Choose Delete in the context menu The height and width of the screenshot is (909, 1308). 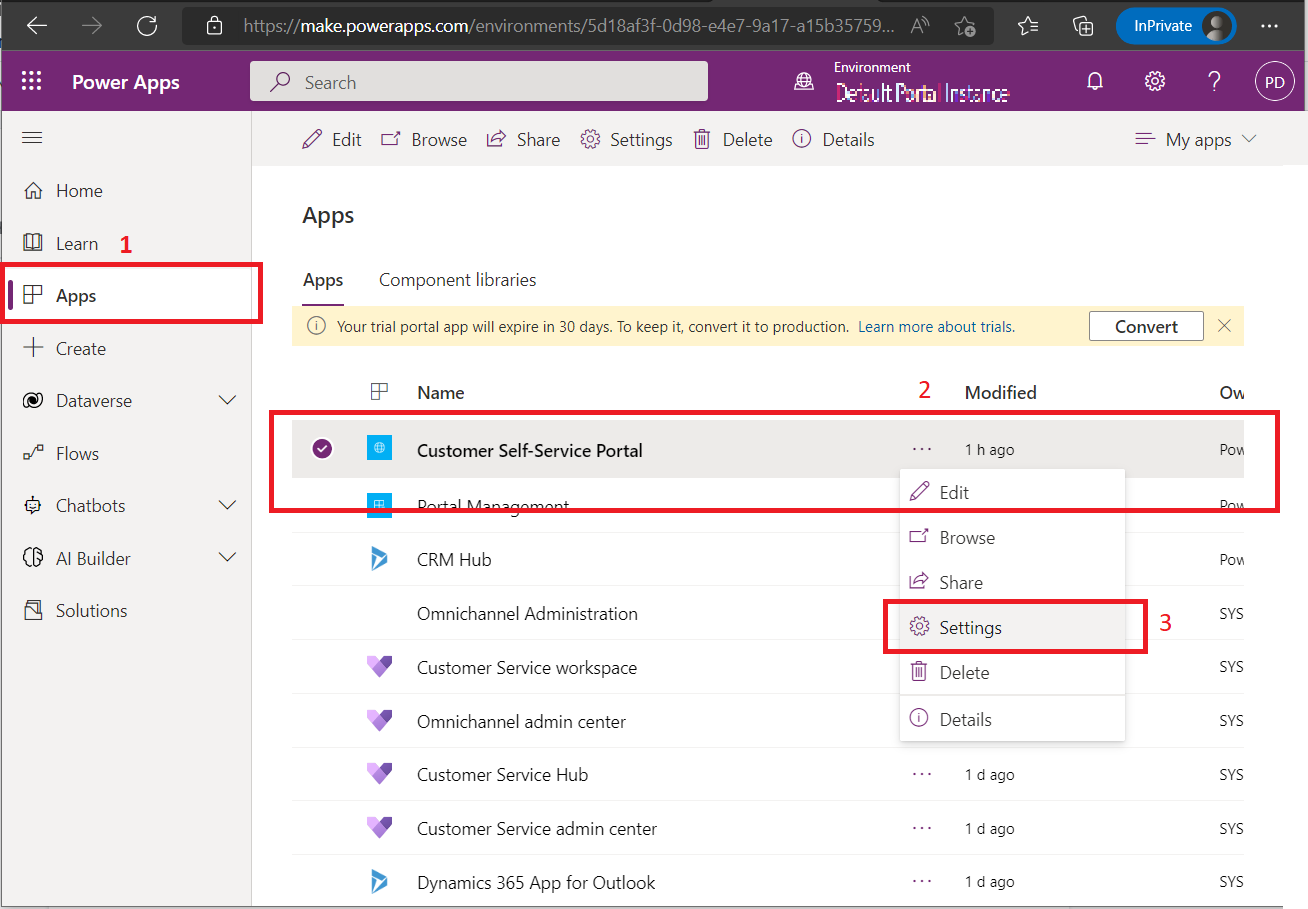[x=1012, y=672]
